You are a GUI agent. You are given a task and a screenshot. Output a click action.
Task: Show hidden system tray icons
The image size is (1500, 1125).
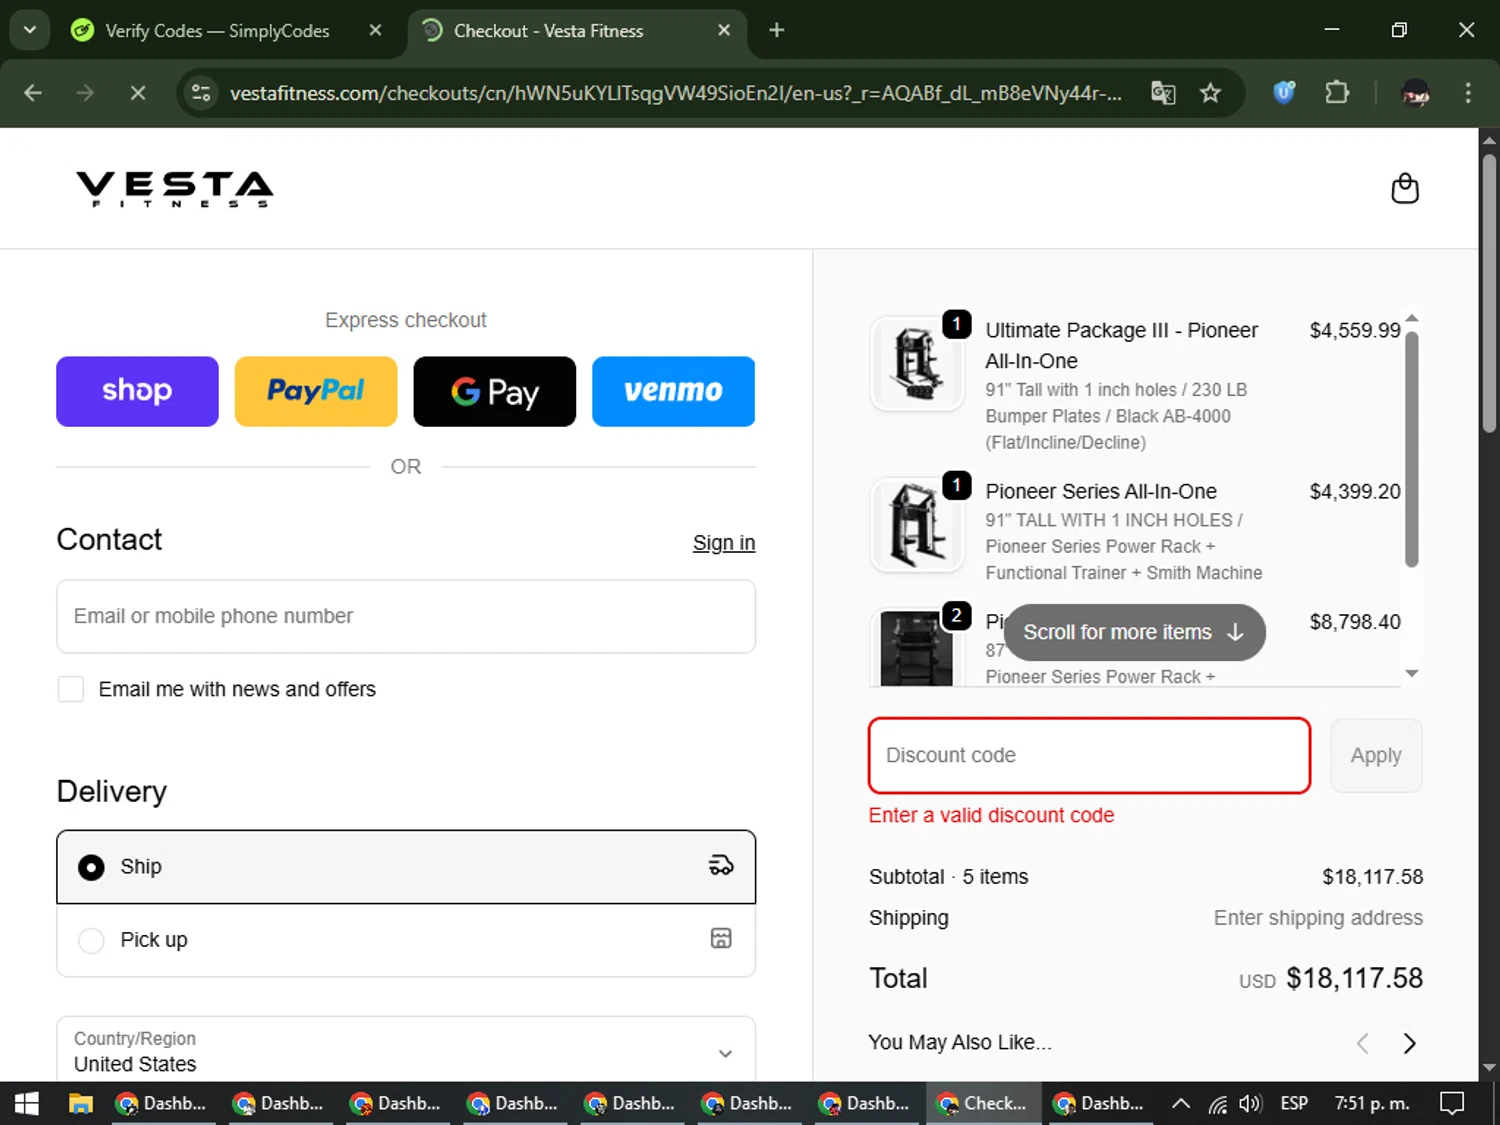[1181, 1103]
